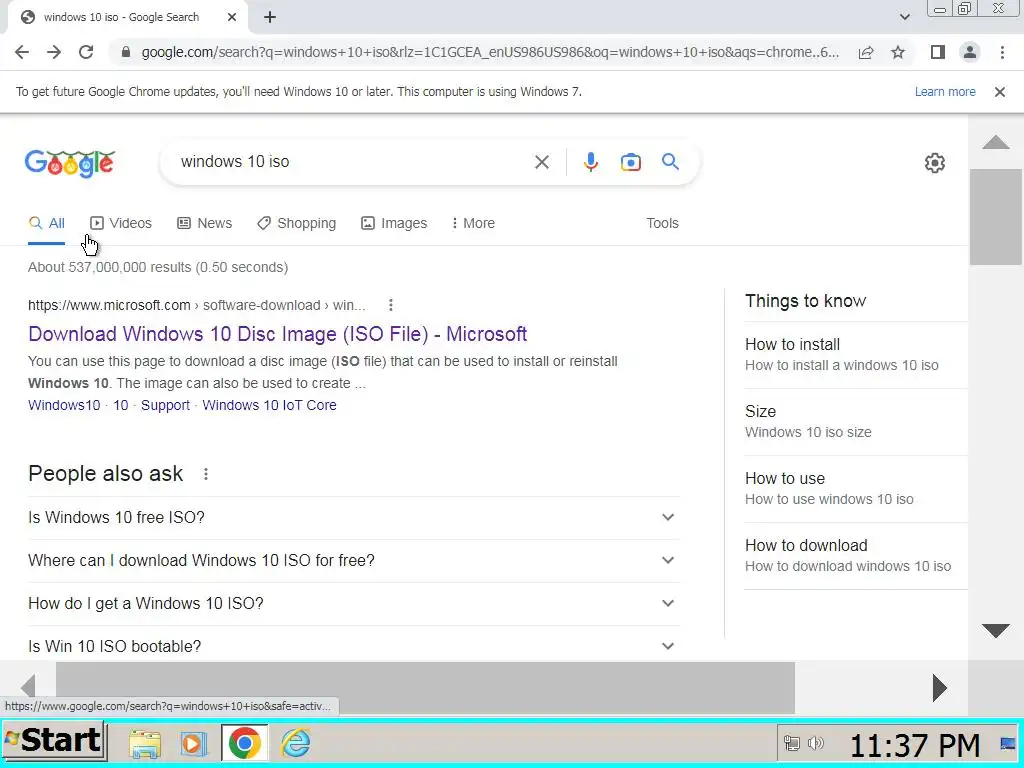This screenshot has width=1024, height=768.
Task: Click the horizontal scrollbar right arrow
Action: [938, 688]
